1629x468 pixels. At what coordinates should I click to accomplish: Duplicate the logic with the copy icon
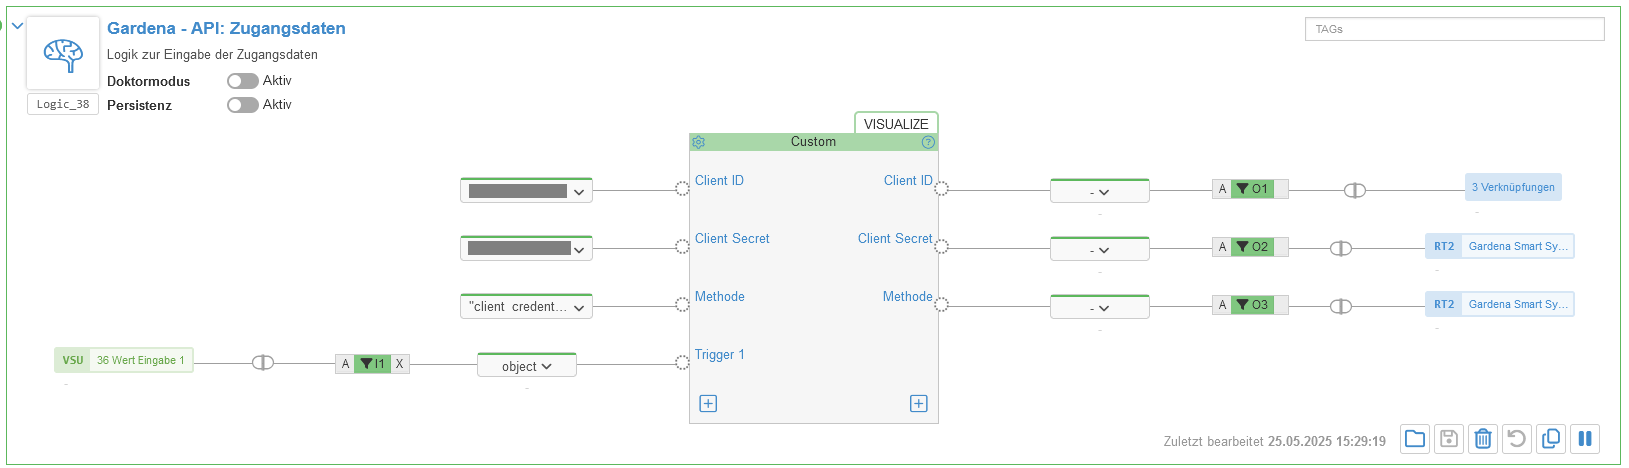1551,439
